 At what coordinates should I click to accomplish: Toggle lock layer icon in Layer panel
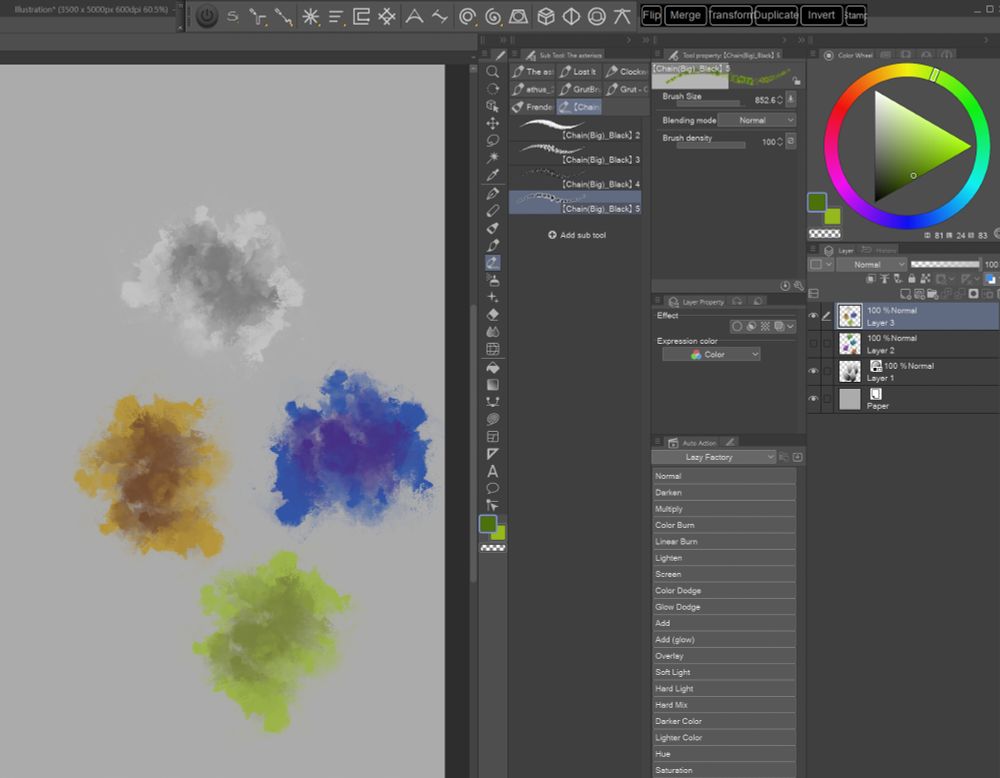912,279
